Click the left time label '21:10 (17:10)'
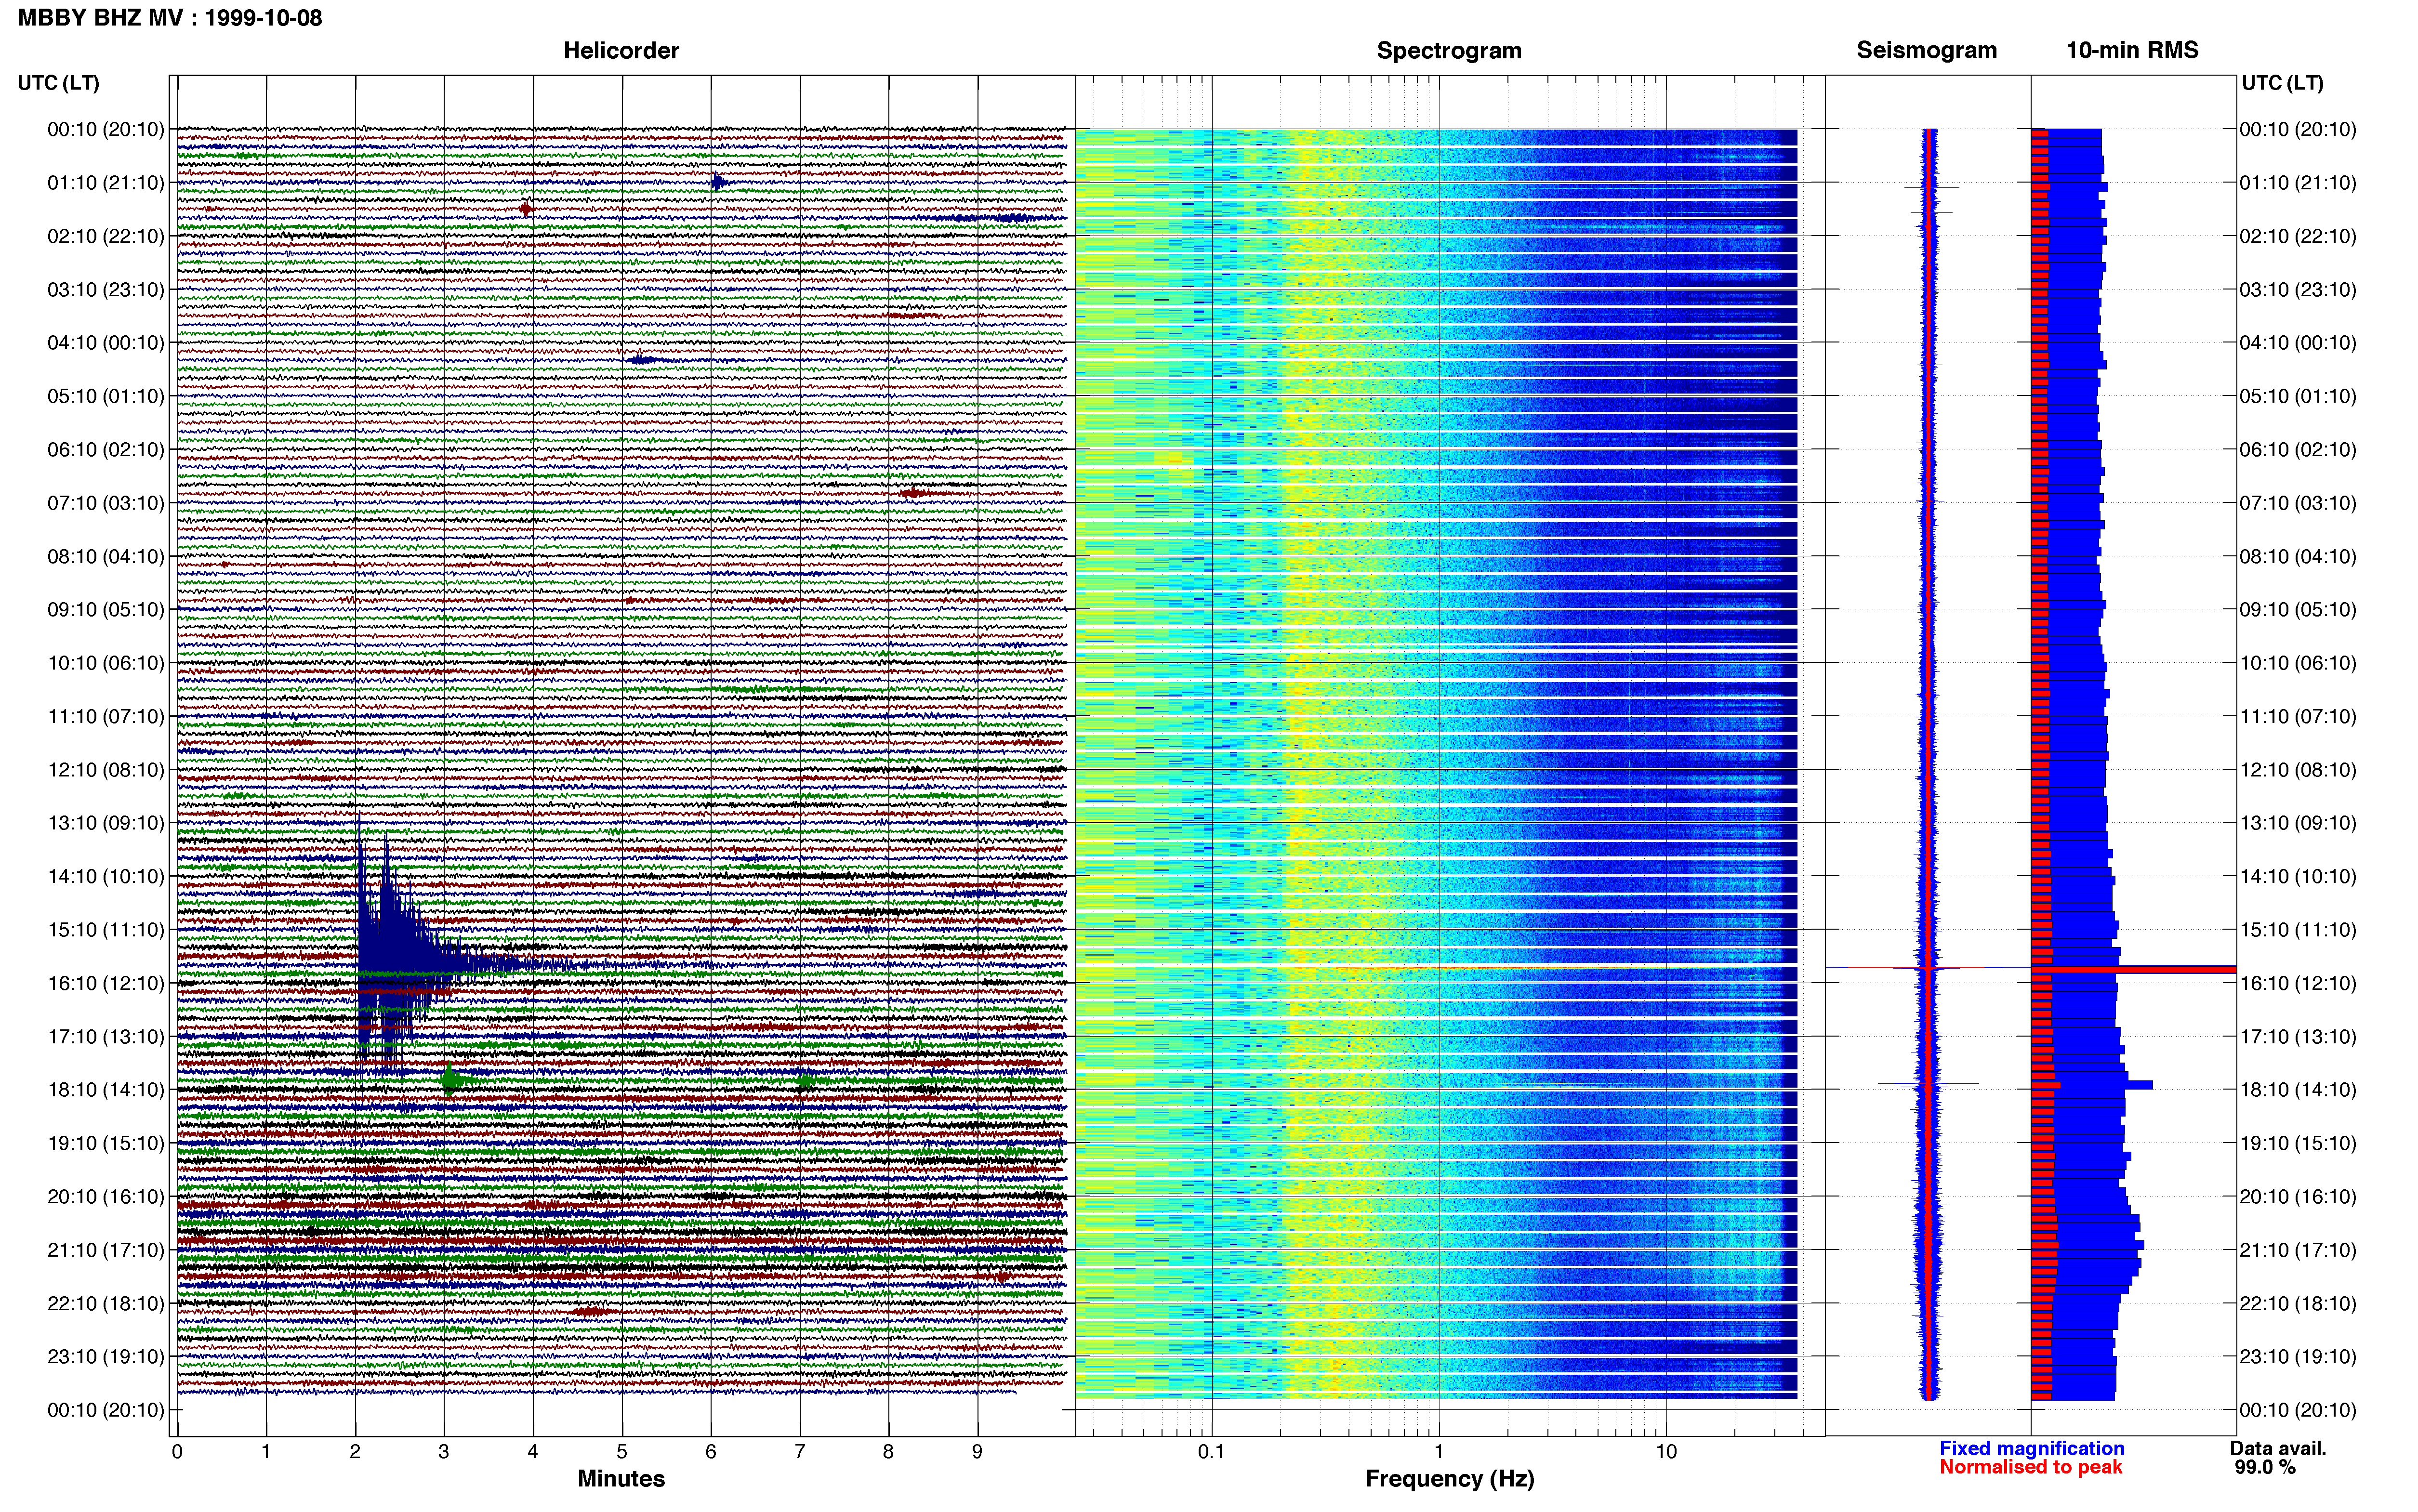Image resolution: width=2418 pixels, height=1512 pixels. tap(106, 1250)
